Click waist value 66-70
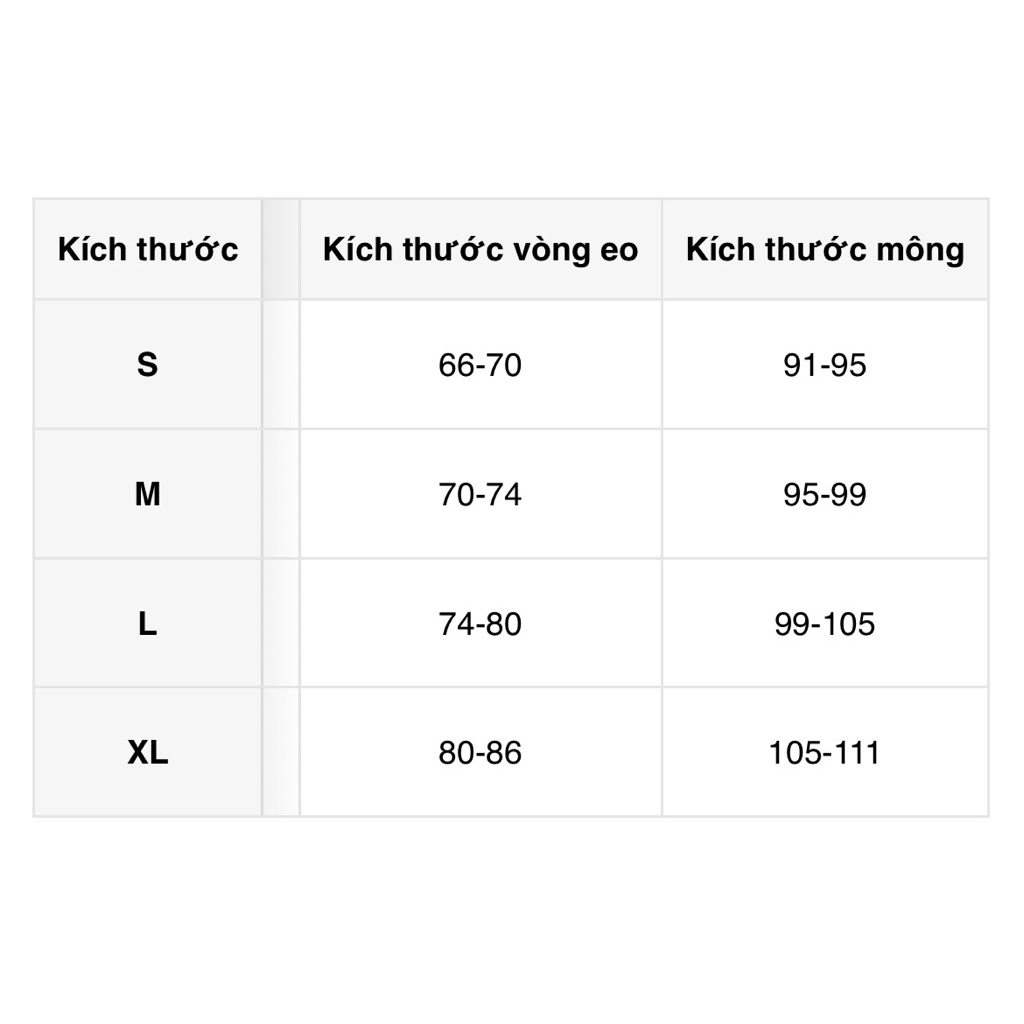This screenshot has width=1024, height=1024. coord(480,364)
